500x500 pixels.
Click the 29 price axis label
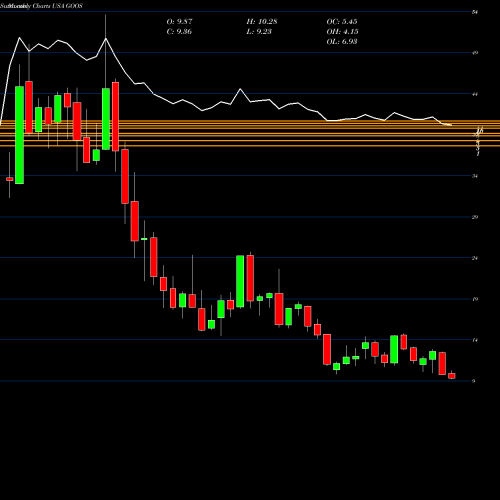coord(475,217)
